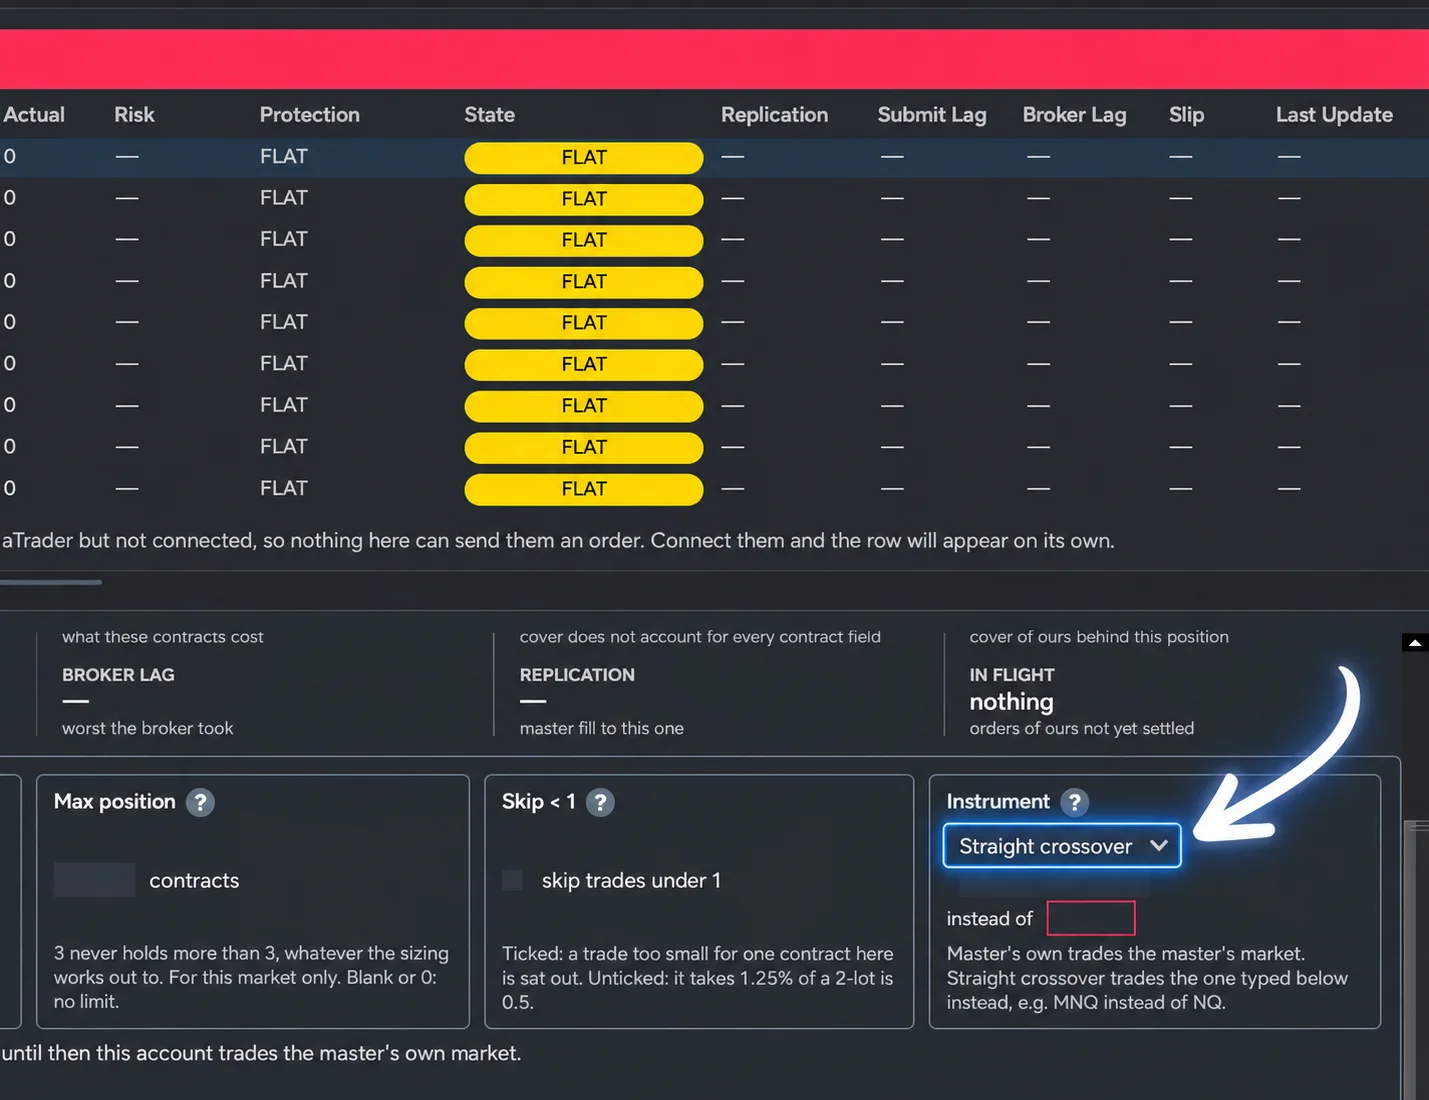This screenshot has height=1100, width=1429.
Task: Sort by the Last Update column header
Action: coord(1334,115)
